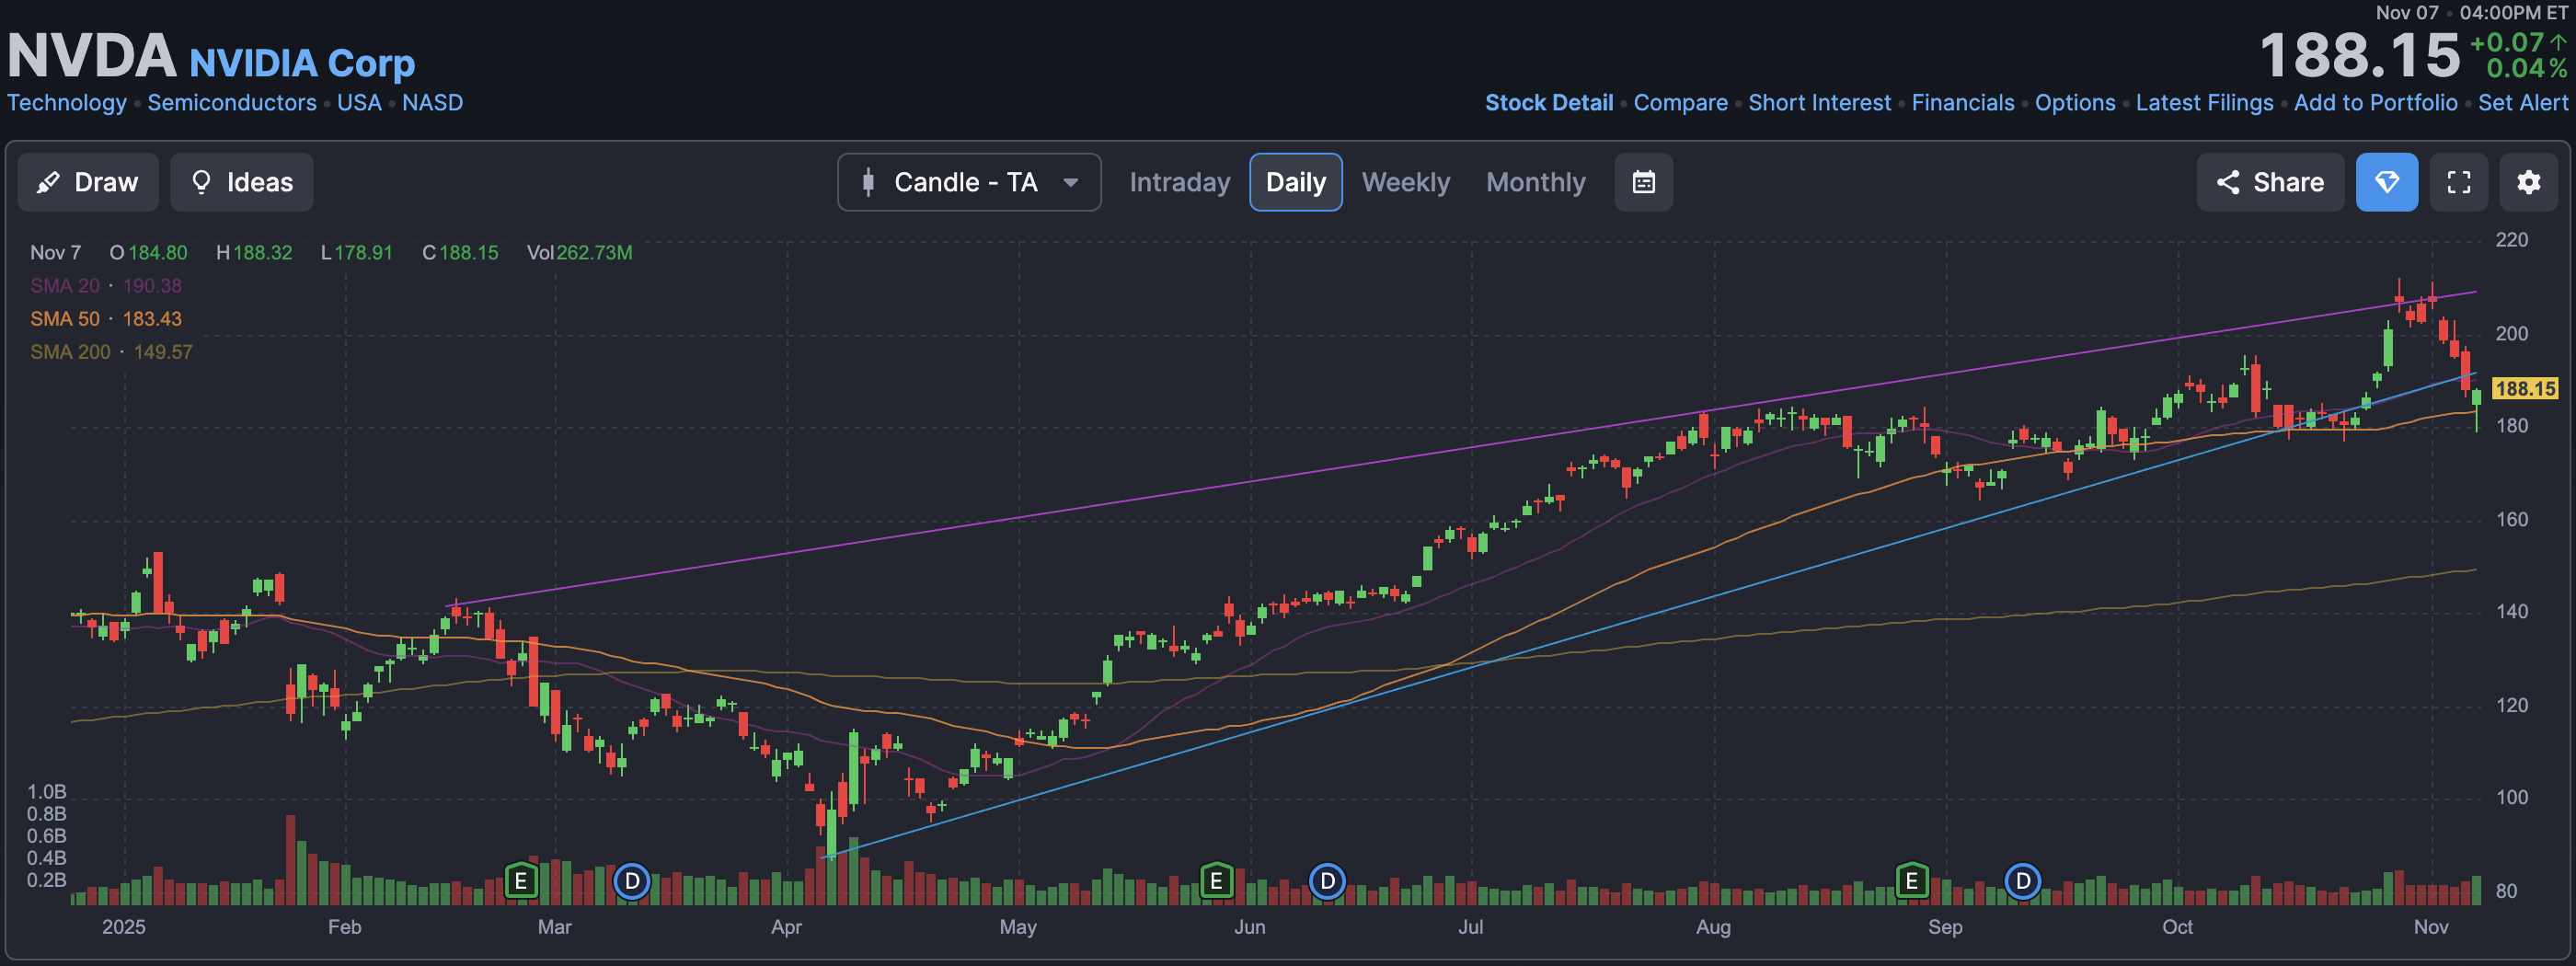Screen dimensions: 2576x966
Task: Click the candlestick icon in chart type selector
Action: click(868, 182)
